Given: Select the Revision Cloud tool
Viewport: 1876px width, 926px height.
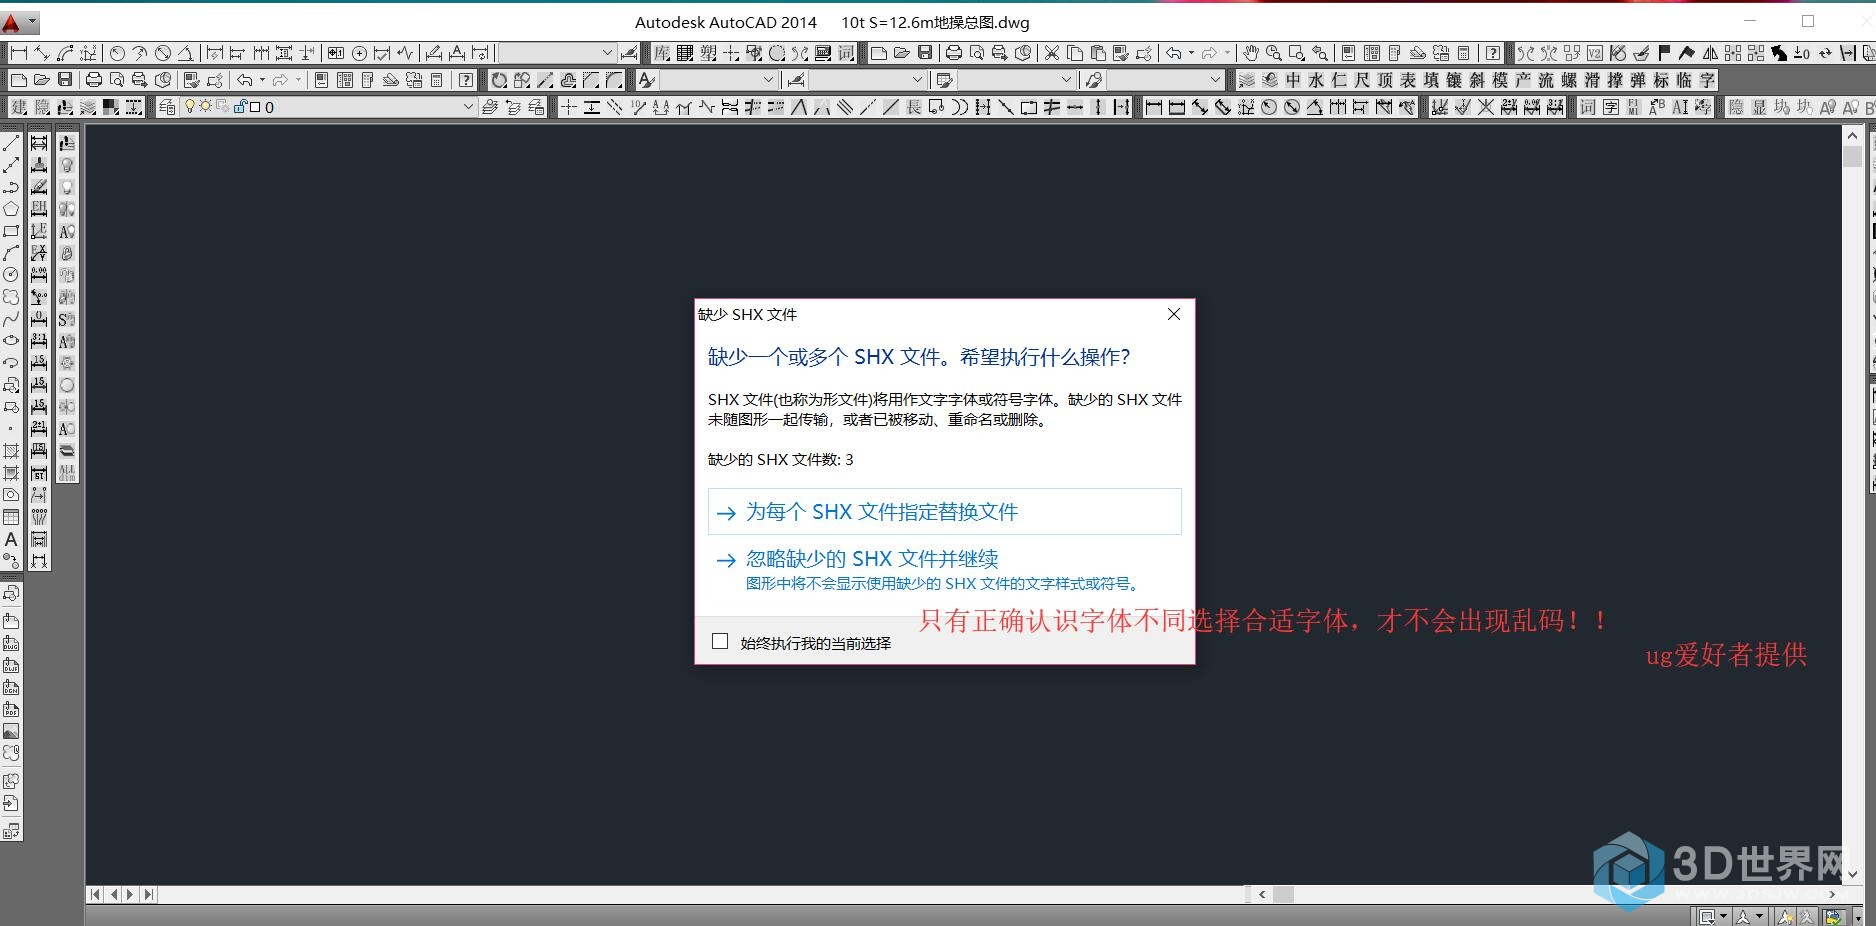Looking at the screenshot, I should (11, 297).
